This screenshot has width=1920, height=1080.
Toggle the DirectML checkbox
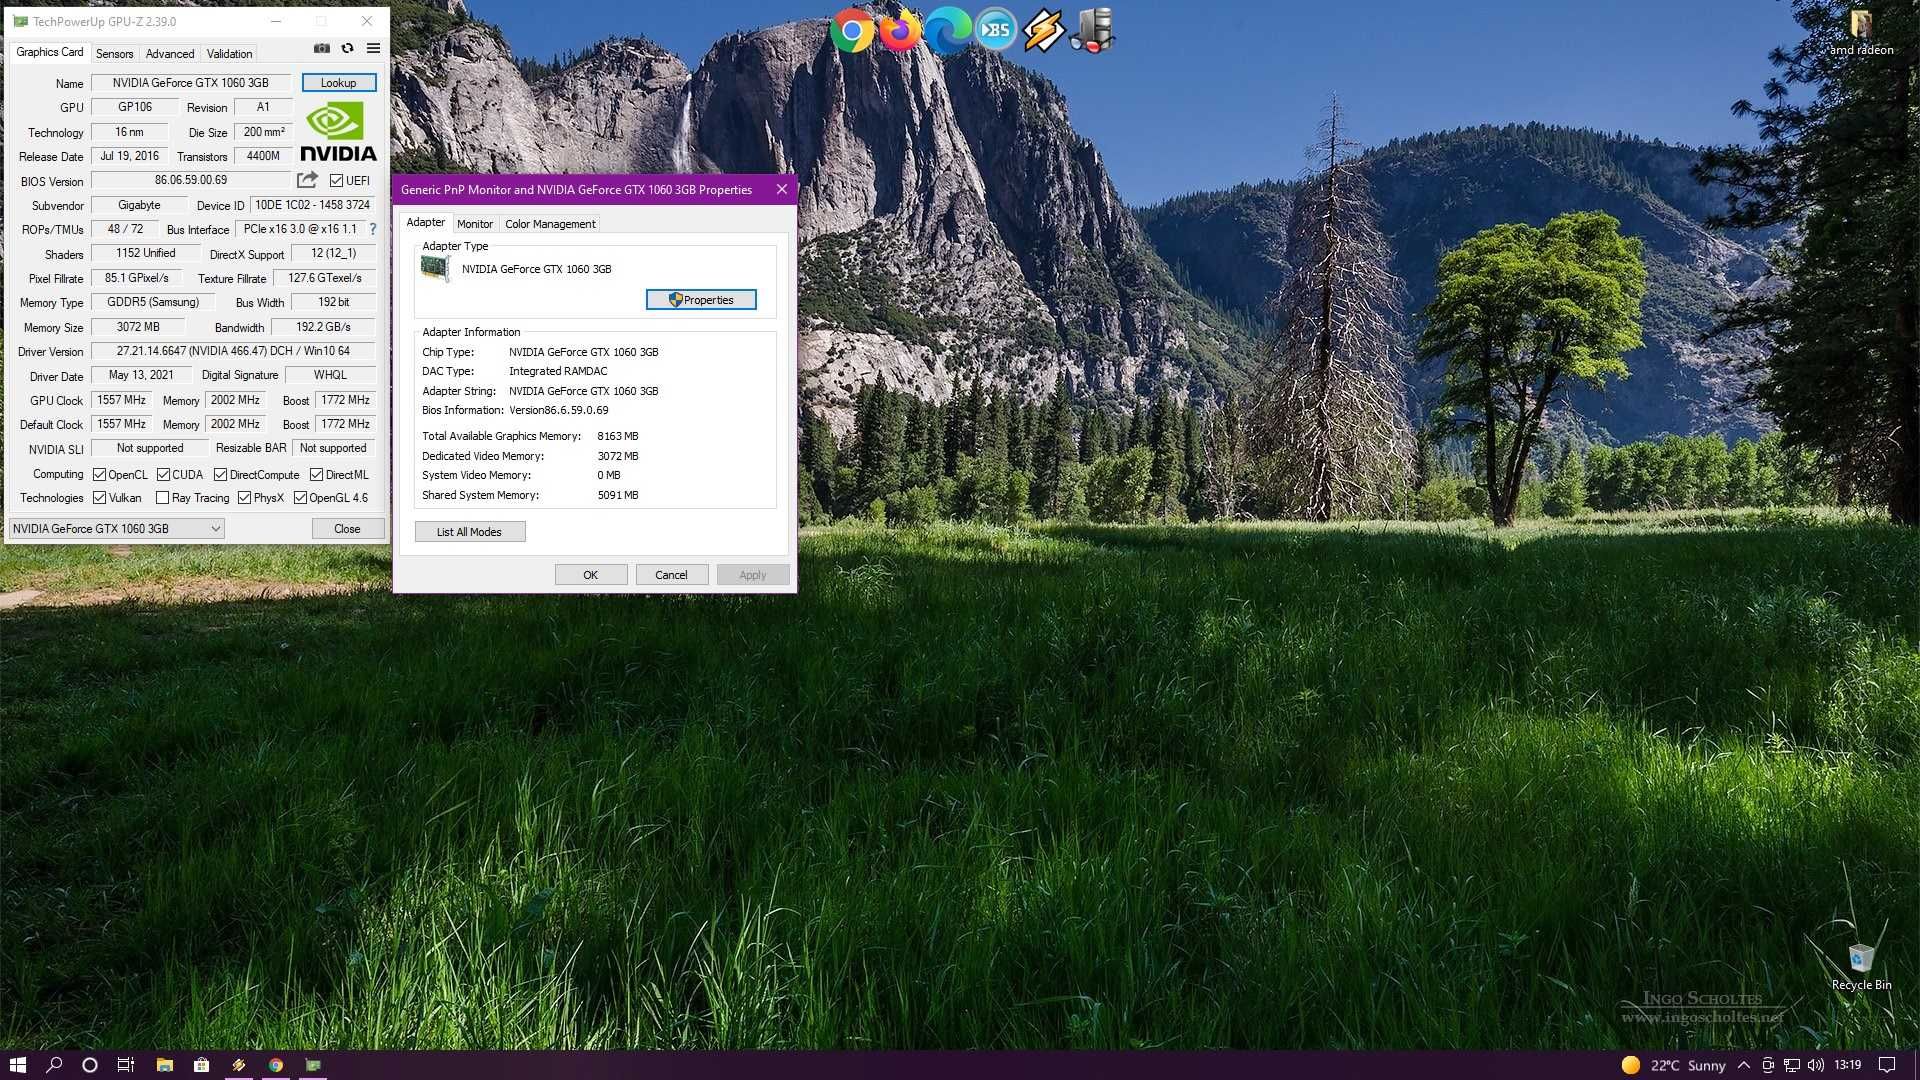(316, 475)
